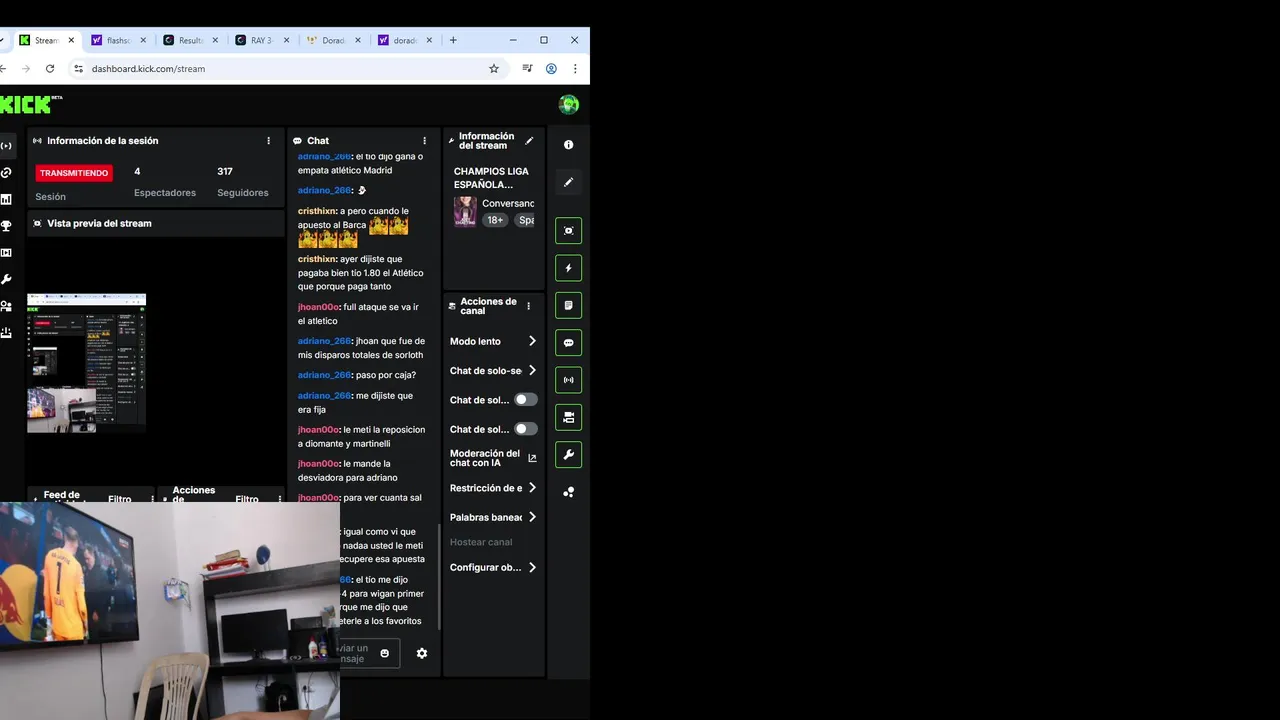Expand Chat de solo-se... option
Screen dimensions: 1280x720
[x=493, y=370]
